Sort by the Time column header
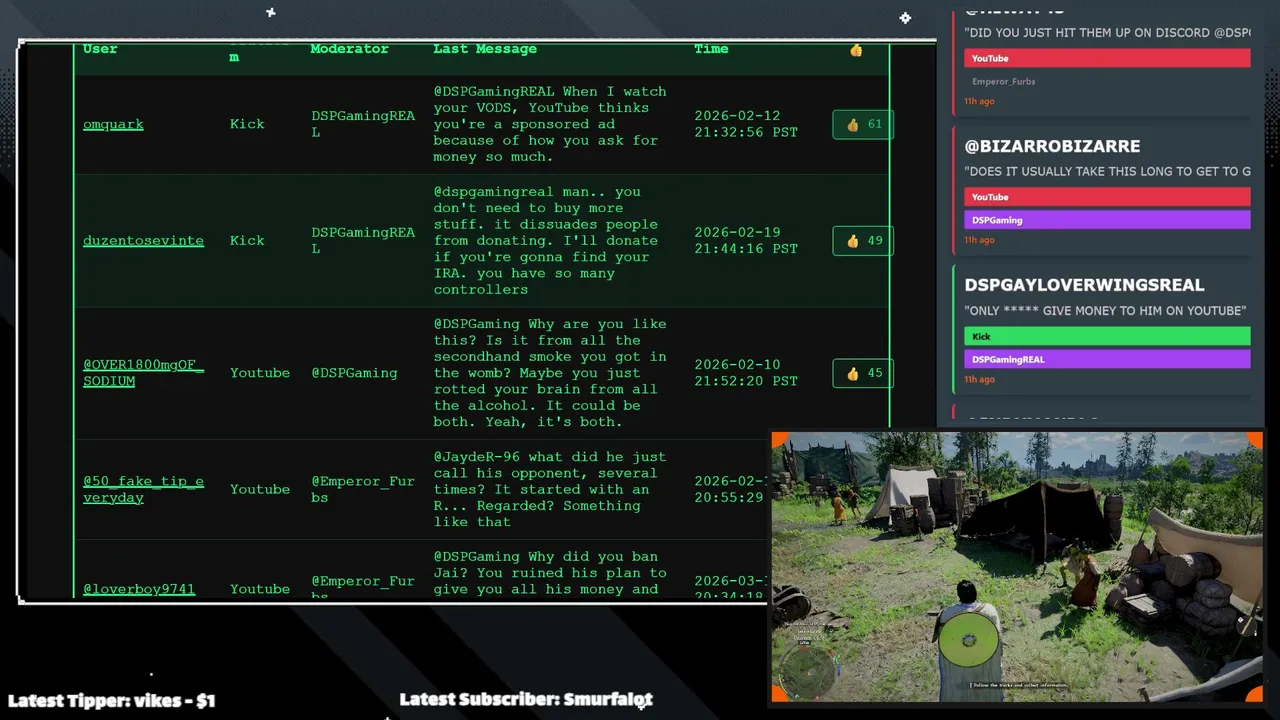1280x720 pixels. click(711, 49)
